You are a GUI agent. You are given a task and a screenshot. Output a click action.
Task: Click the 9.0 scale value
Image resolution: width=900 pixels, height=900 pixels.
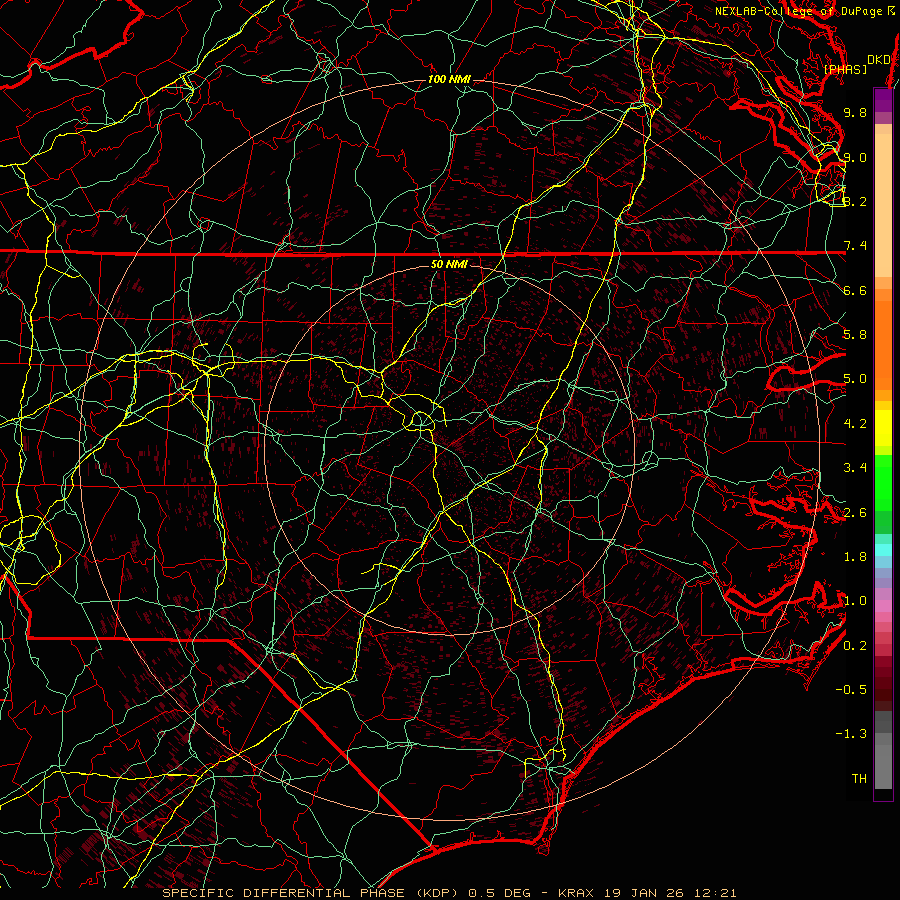point(855,157)
